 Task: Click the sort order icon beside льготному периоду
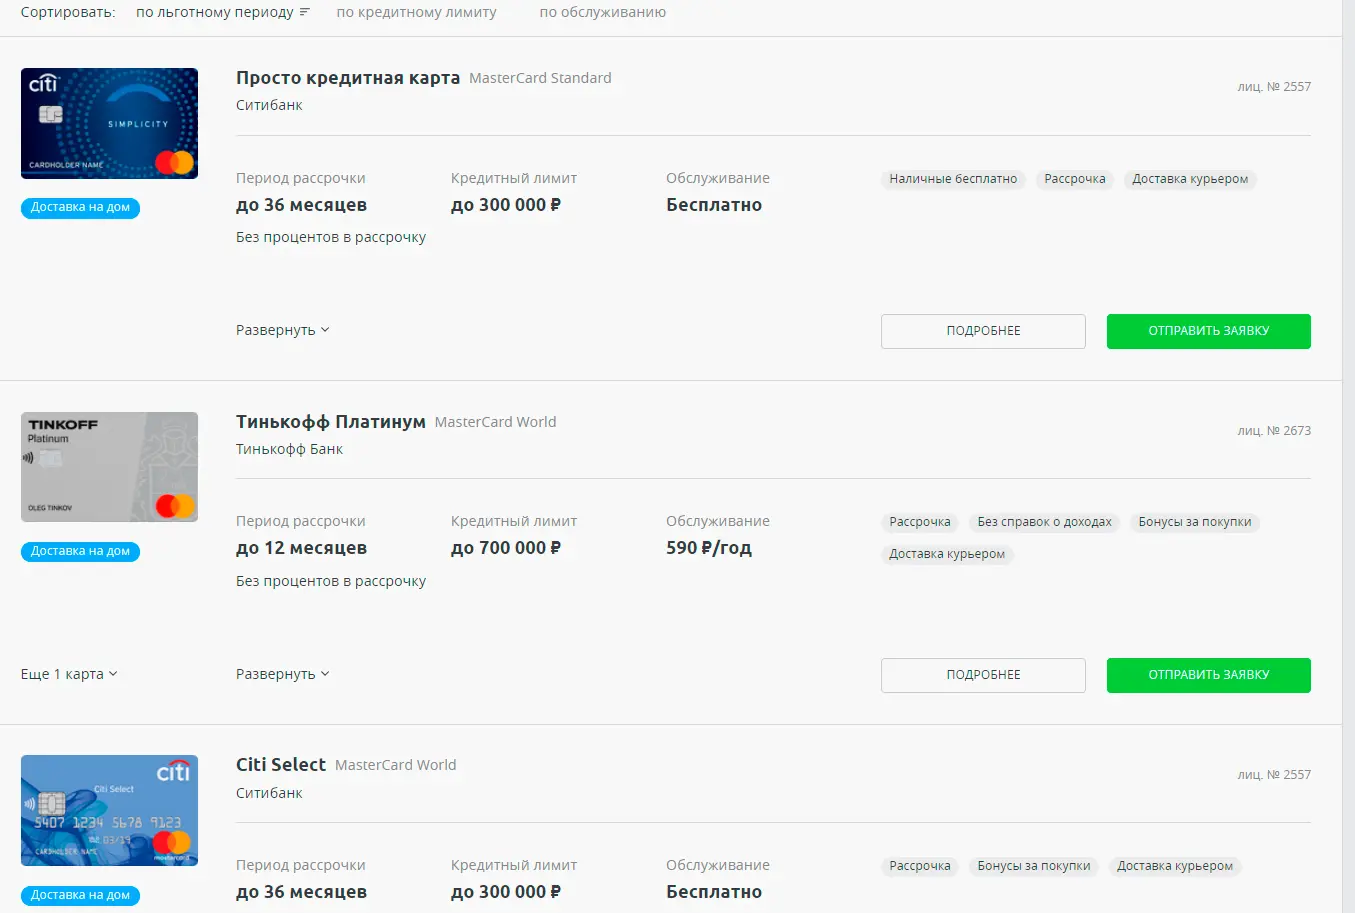tap(305, 13)
